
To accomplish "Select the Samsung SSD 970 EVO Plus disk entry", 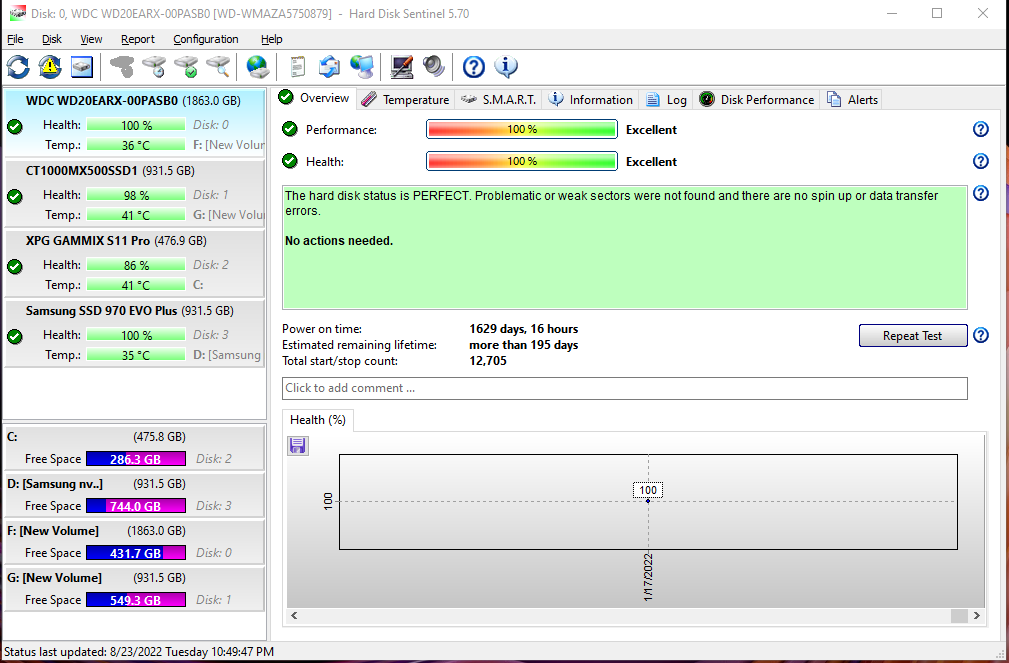I will [134, 333].
